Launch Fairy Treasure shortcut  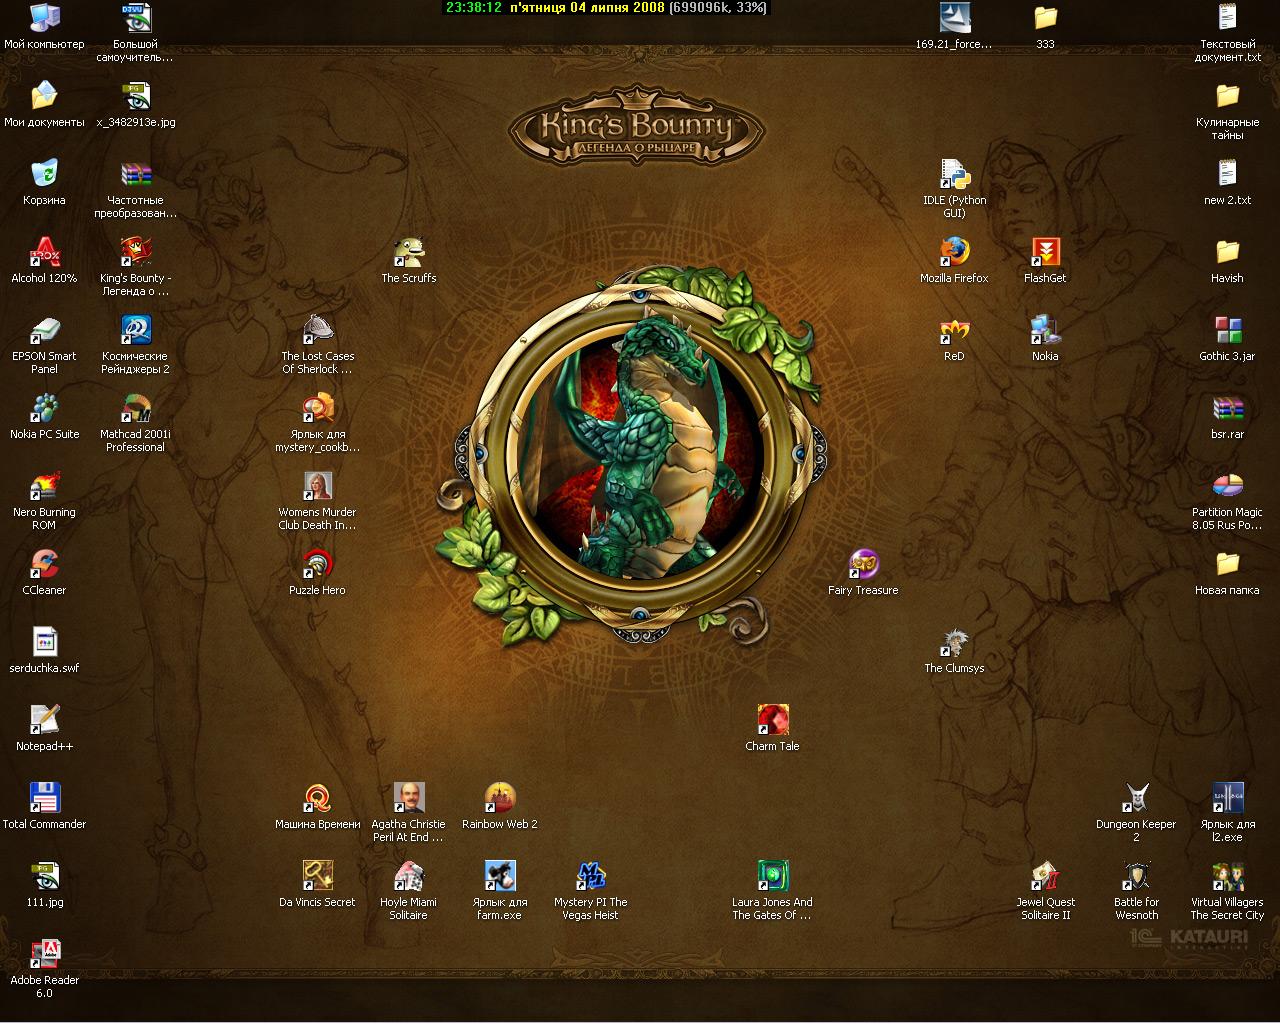pyautogui.click(x=863, y=563)
